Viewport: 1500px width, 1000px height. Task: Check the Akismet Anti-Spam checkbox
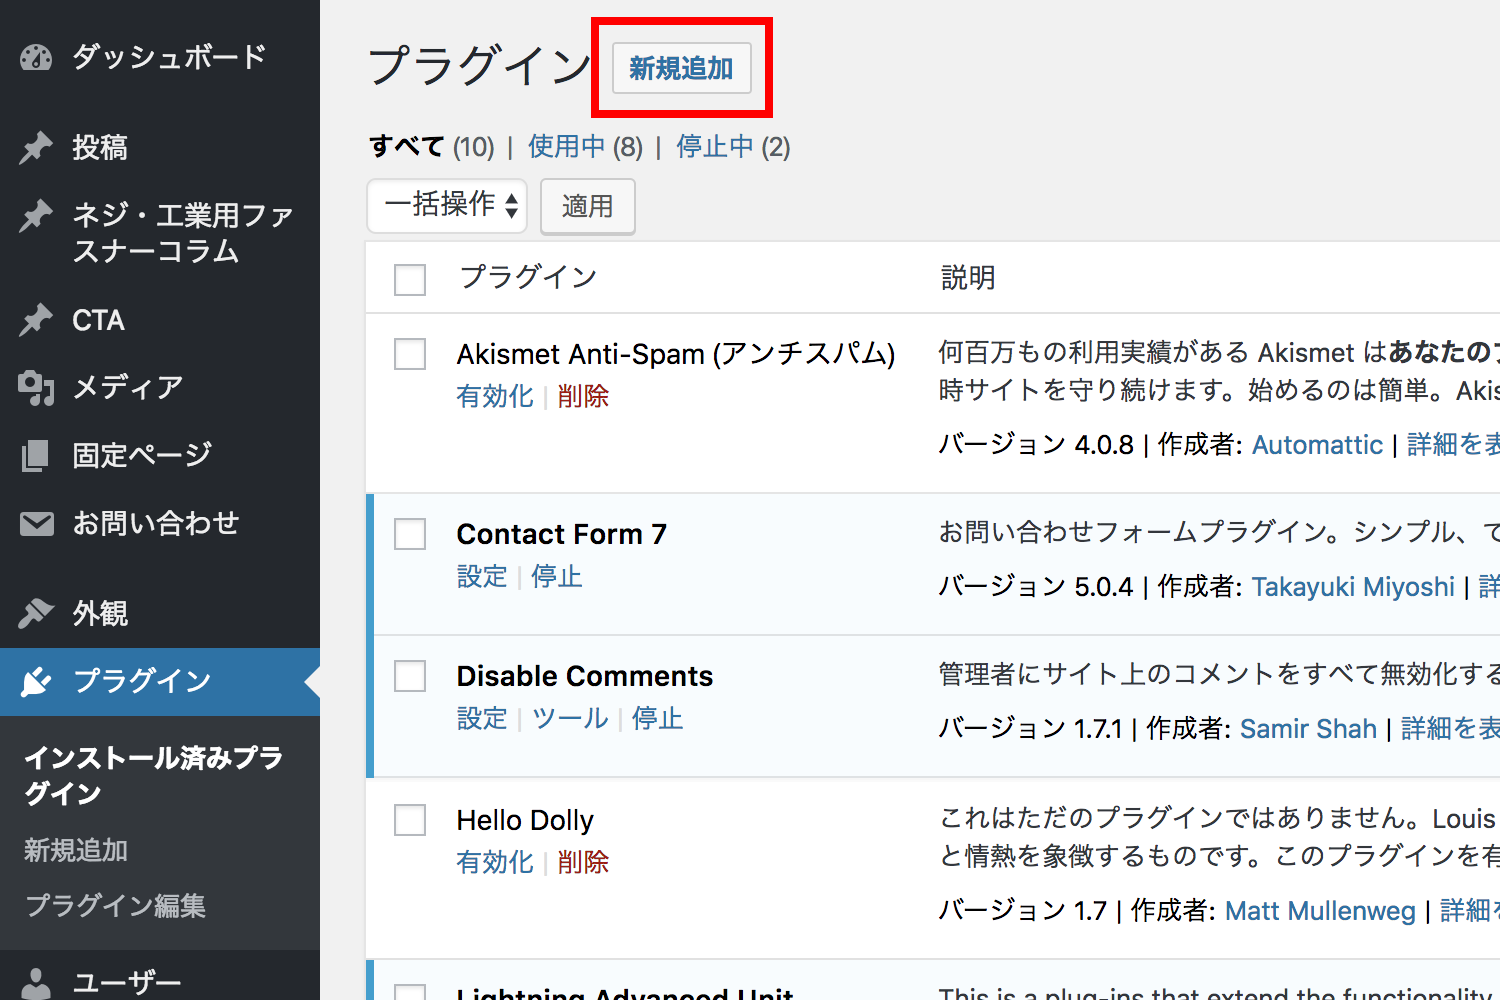click(x=410, y=353)
